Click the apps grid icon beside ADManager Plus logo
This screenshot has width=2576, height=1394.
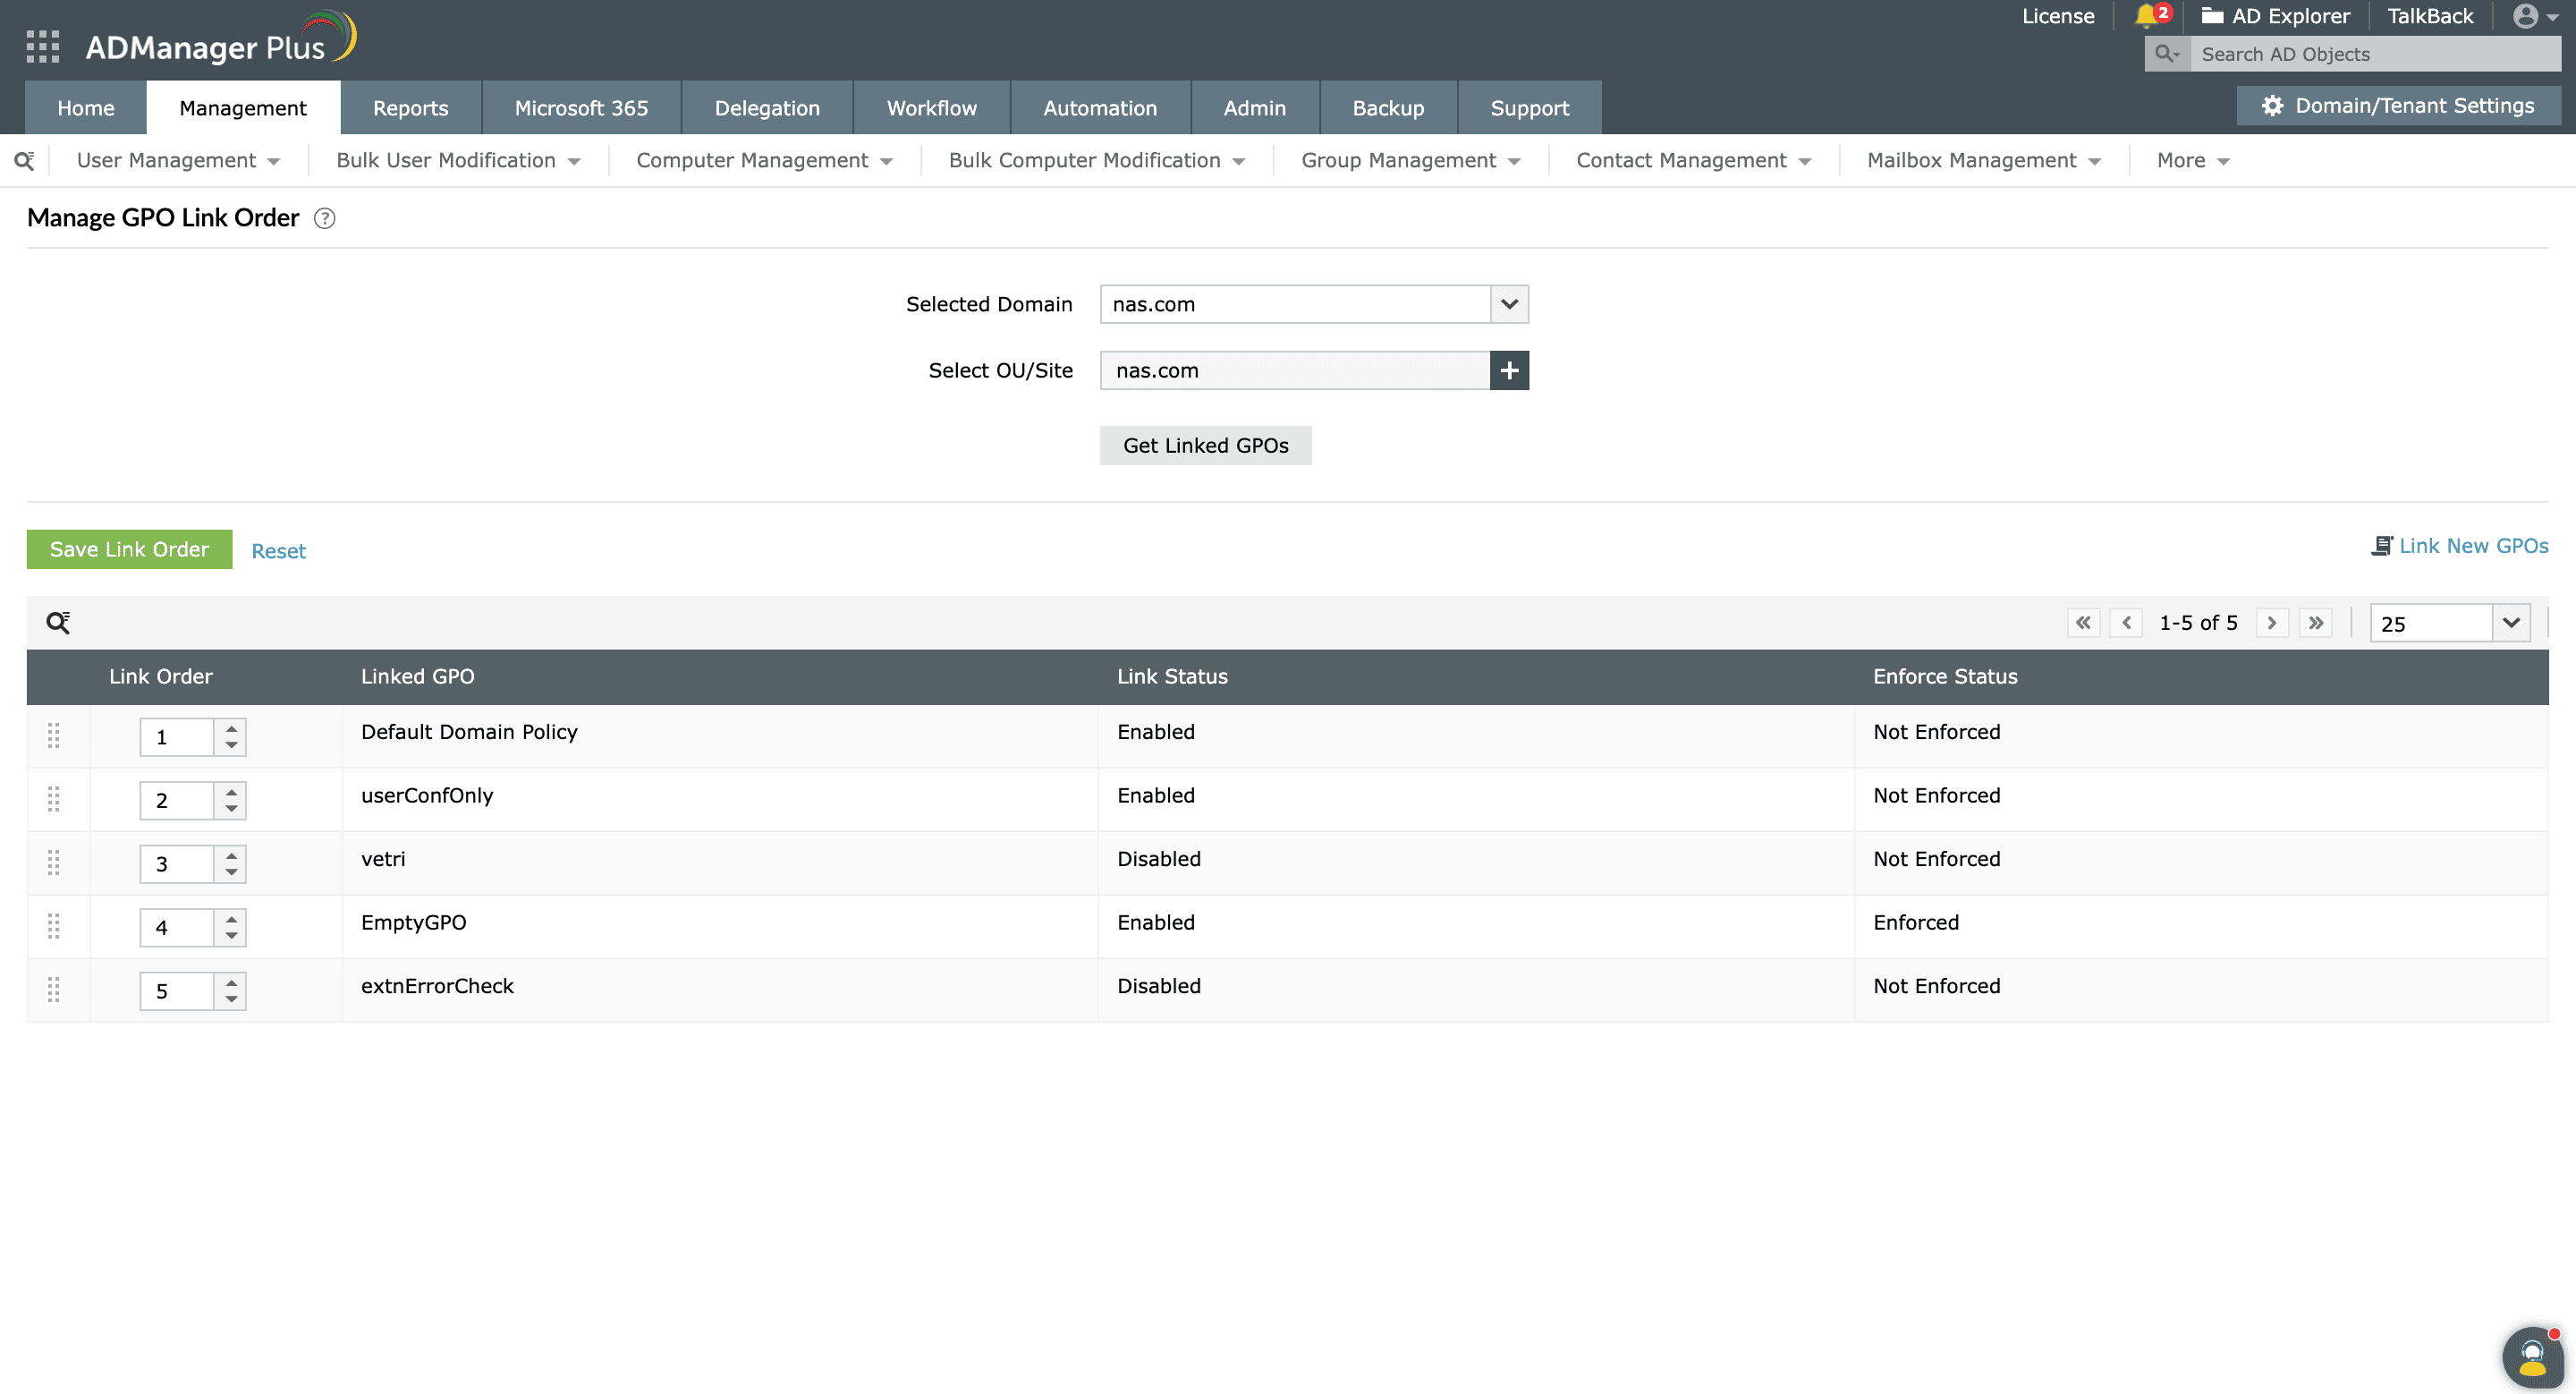[x=42, y=46]
